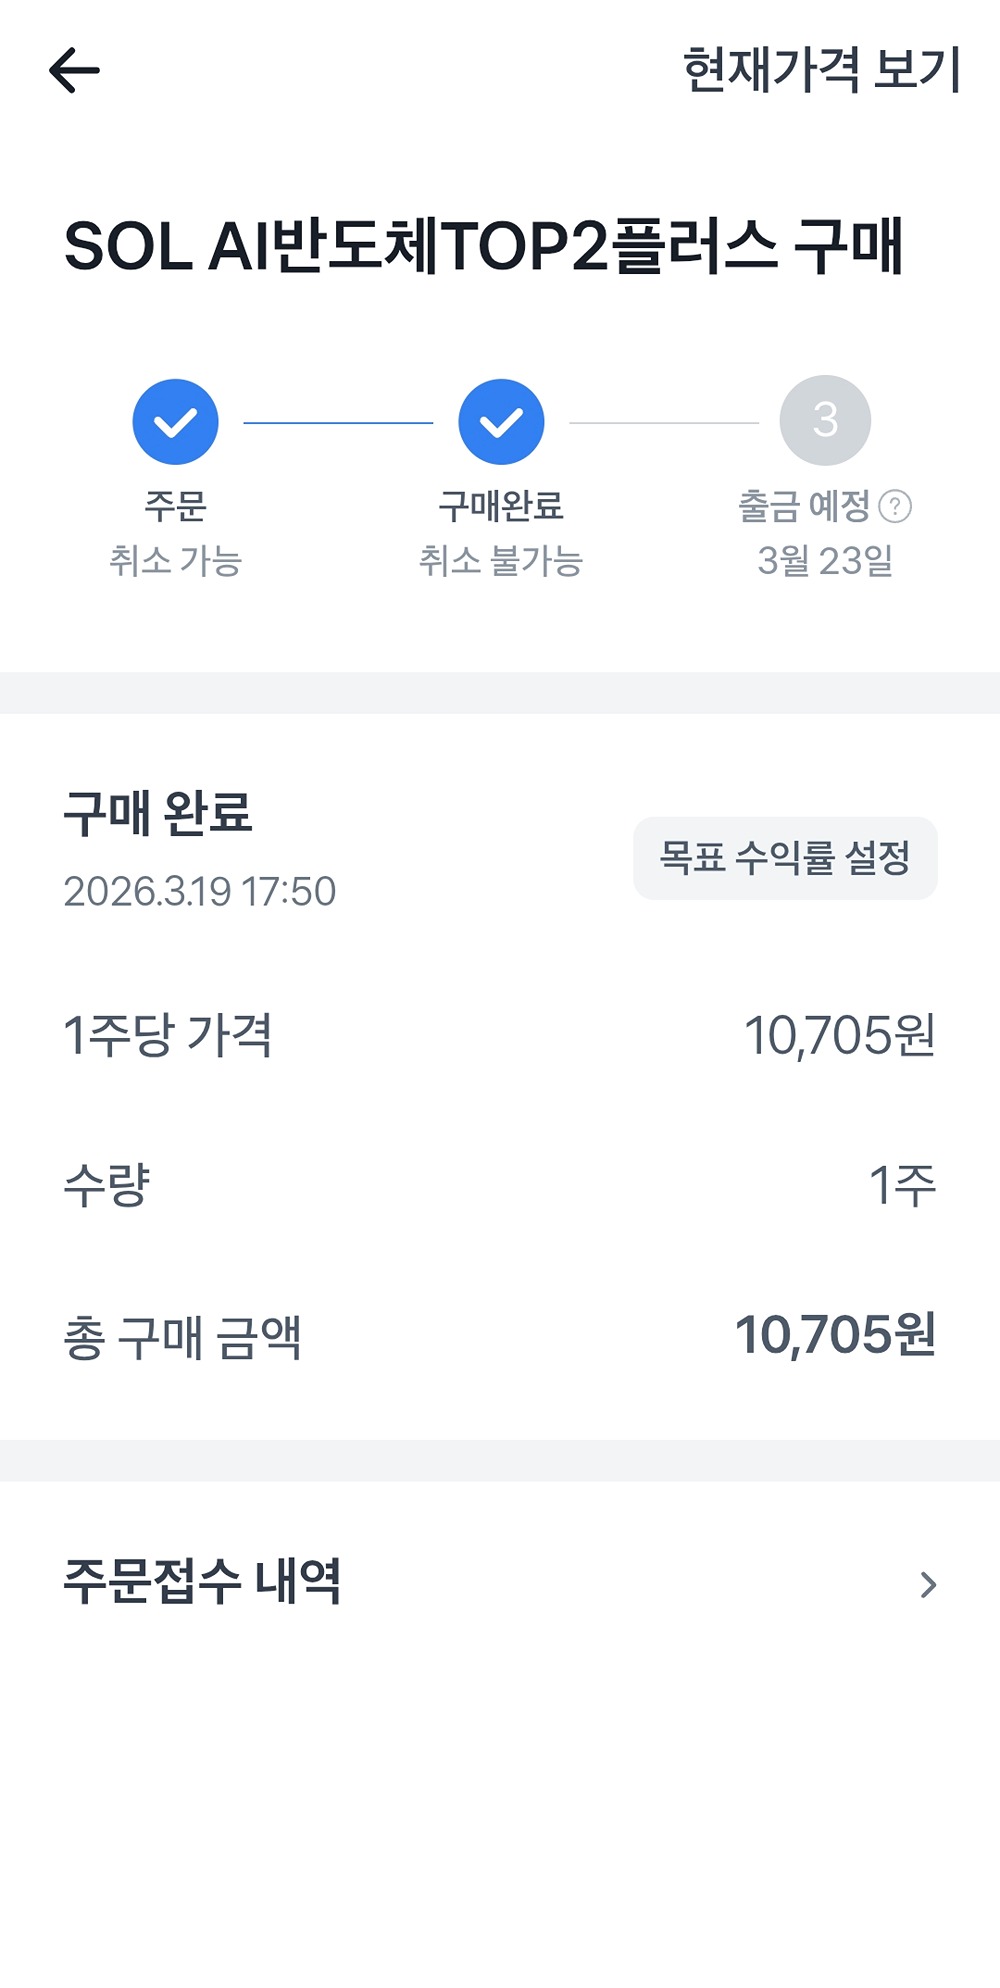Tap the 주문 step checkmark circle

(176, 422)
